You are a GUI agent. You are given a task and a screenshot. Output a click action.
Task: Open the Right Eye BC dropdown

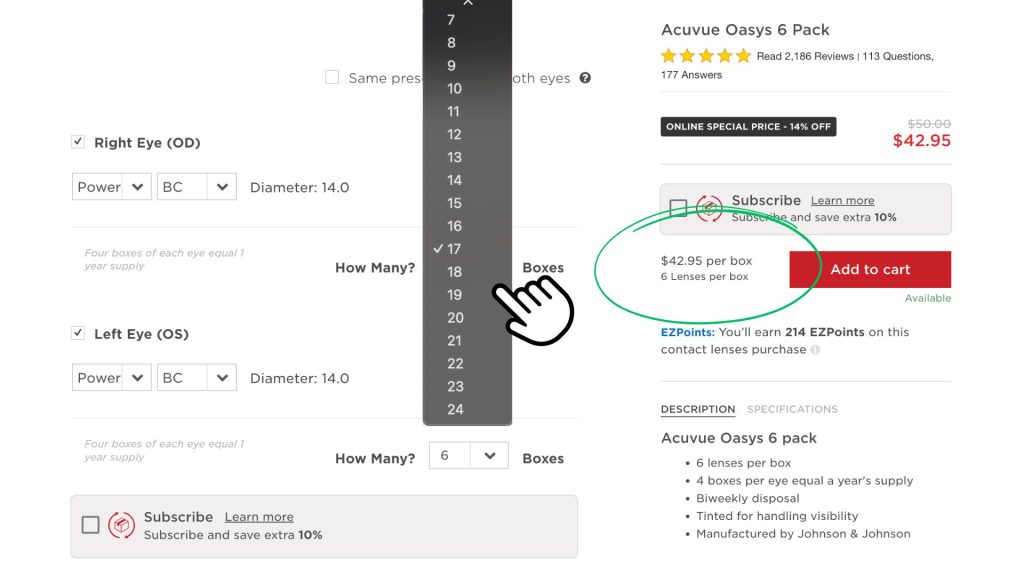coord(196,187)
